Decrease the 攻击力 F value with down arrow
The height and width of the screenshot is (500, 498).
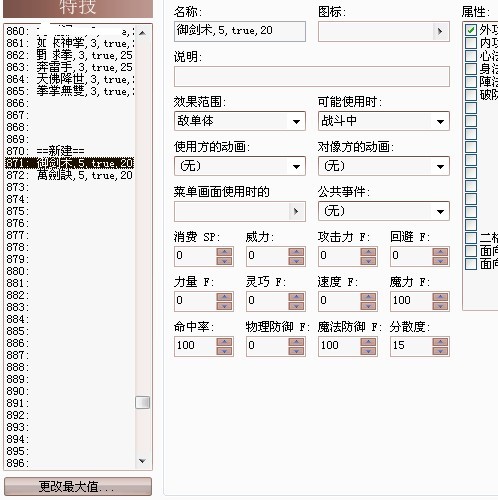[368, 261]
